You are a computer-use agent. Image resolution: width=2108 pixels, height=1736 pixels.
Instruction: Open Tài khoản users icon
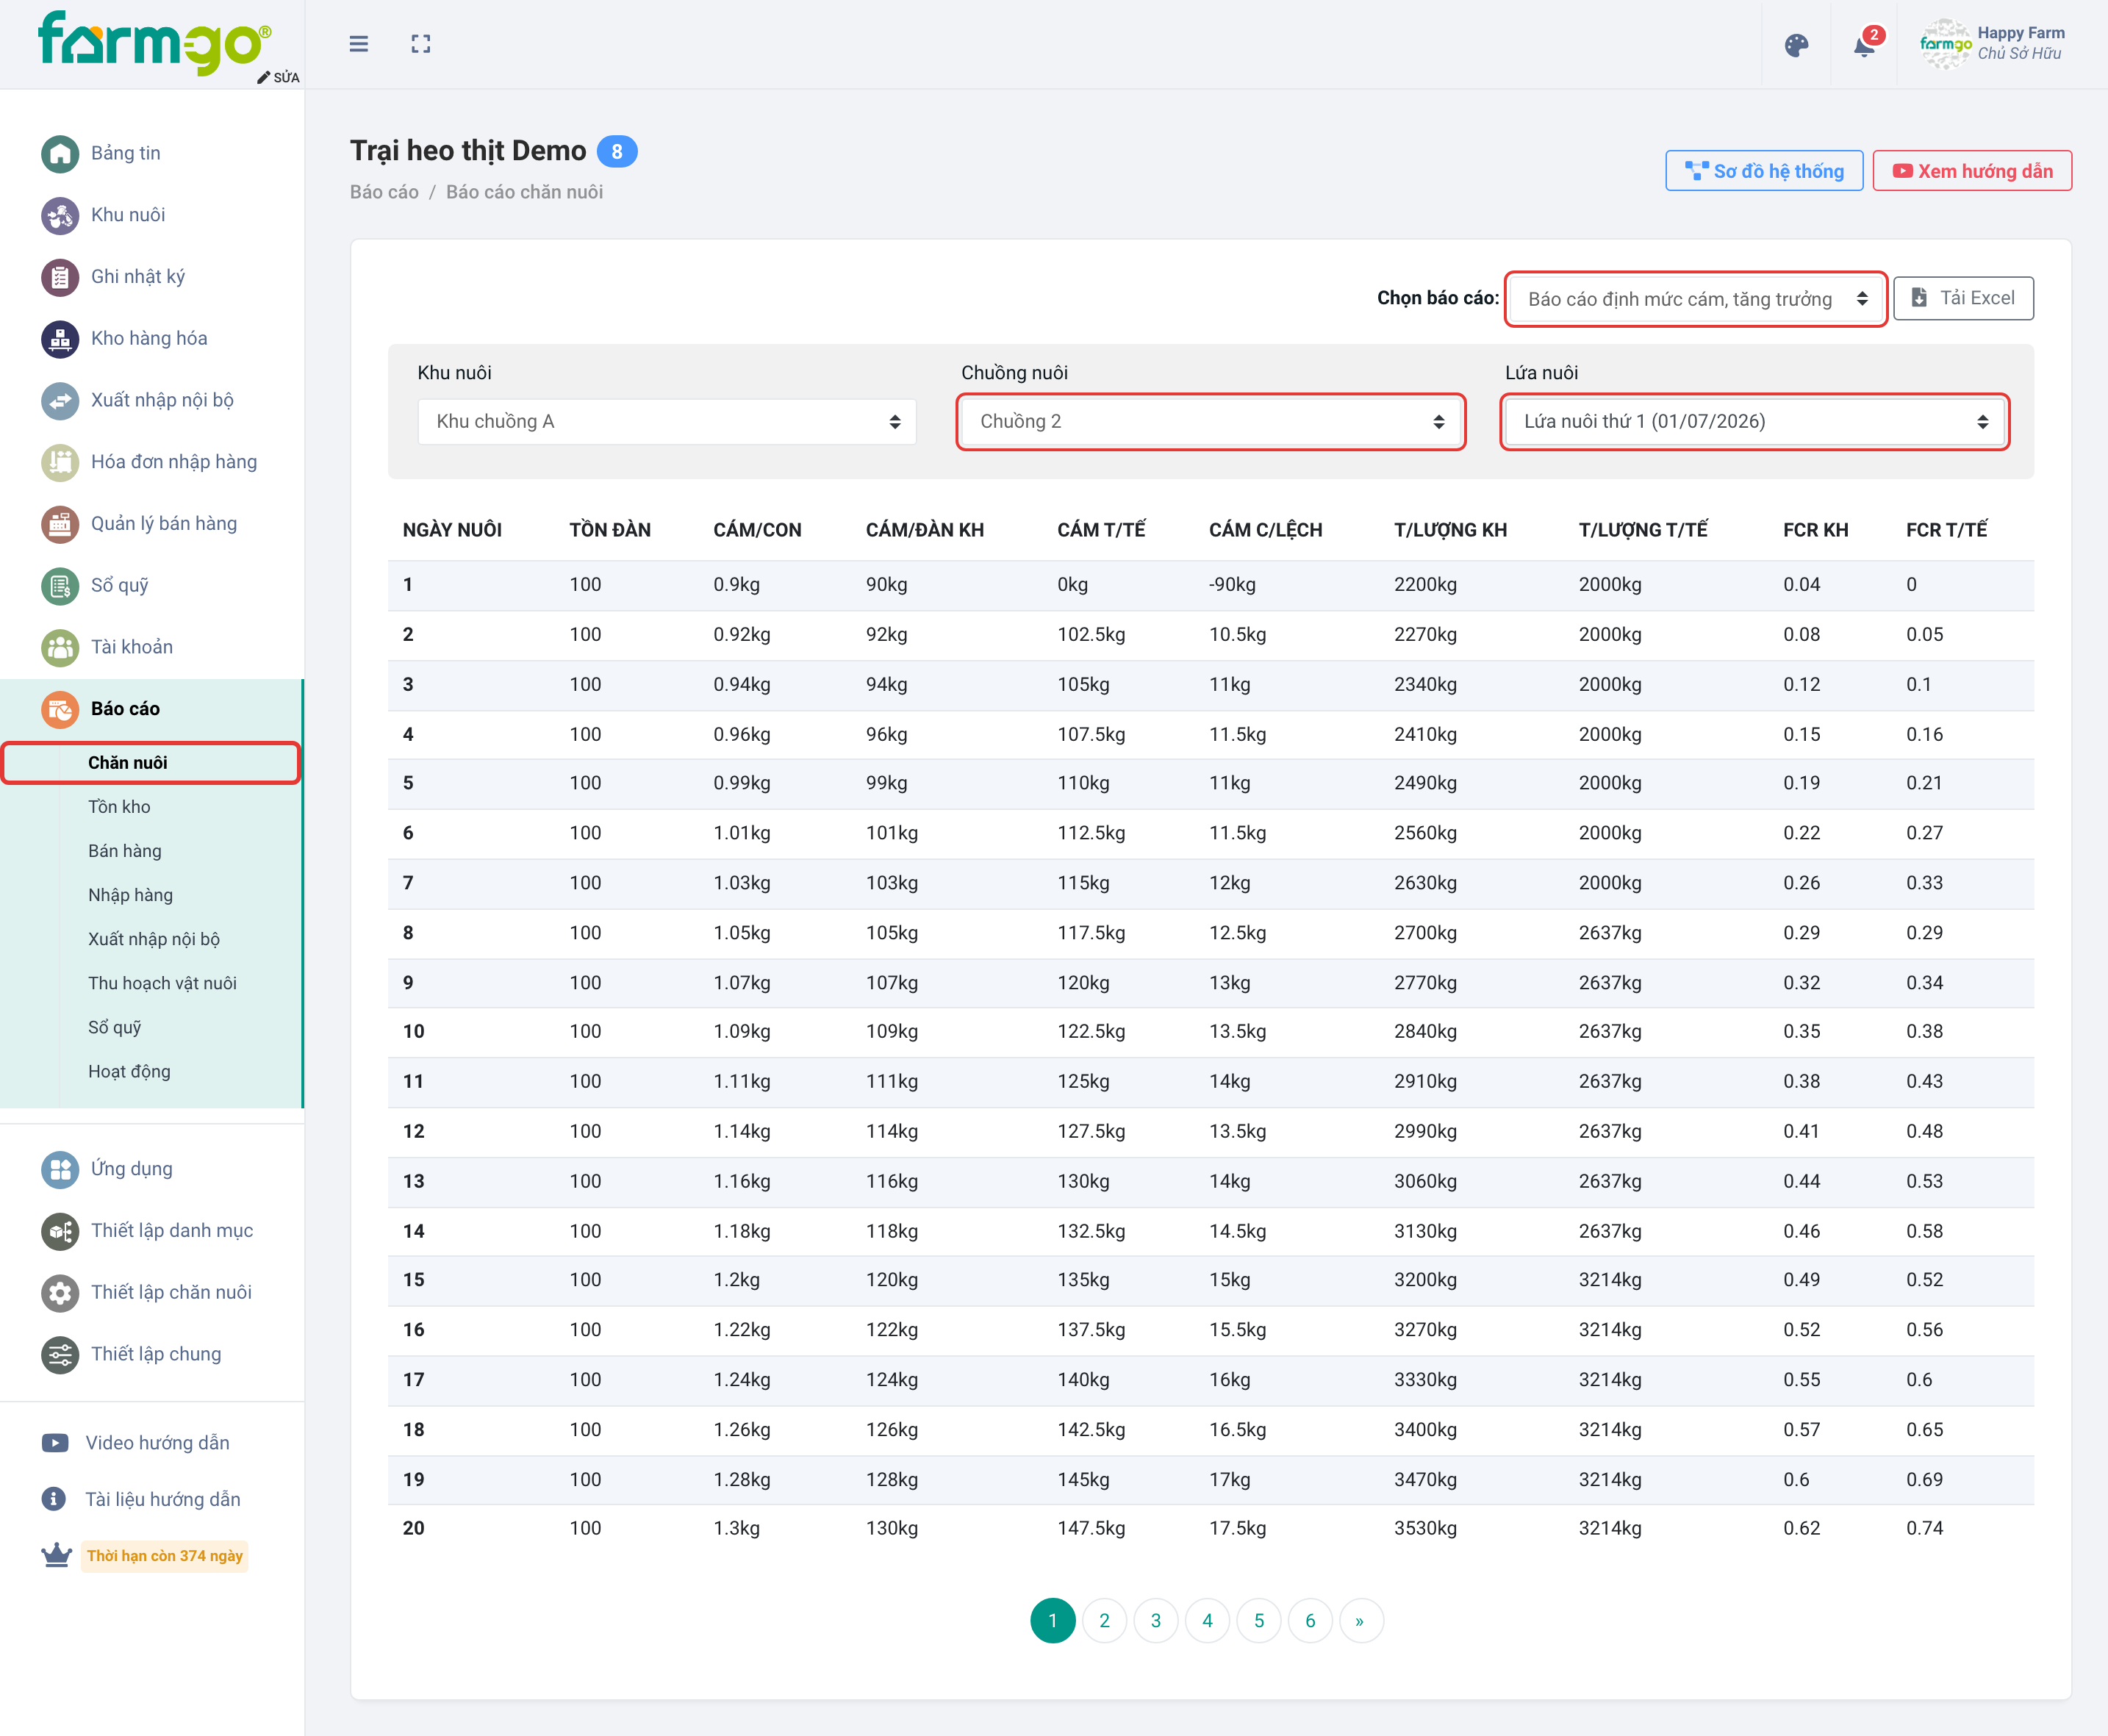60,648
